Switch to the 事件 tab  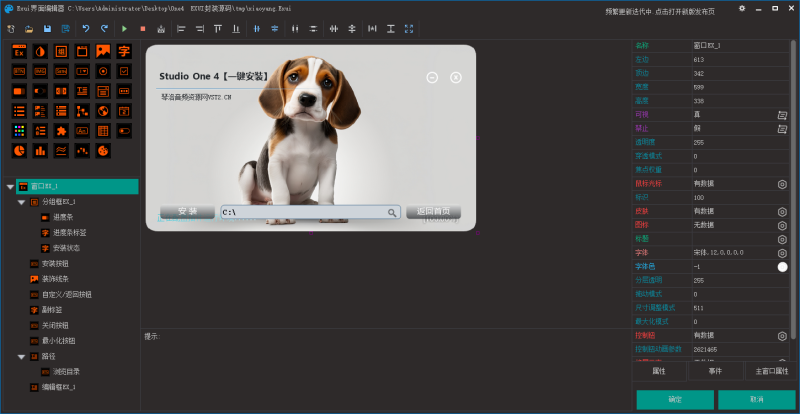pyautogui.click(x=715, y=371)
